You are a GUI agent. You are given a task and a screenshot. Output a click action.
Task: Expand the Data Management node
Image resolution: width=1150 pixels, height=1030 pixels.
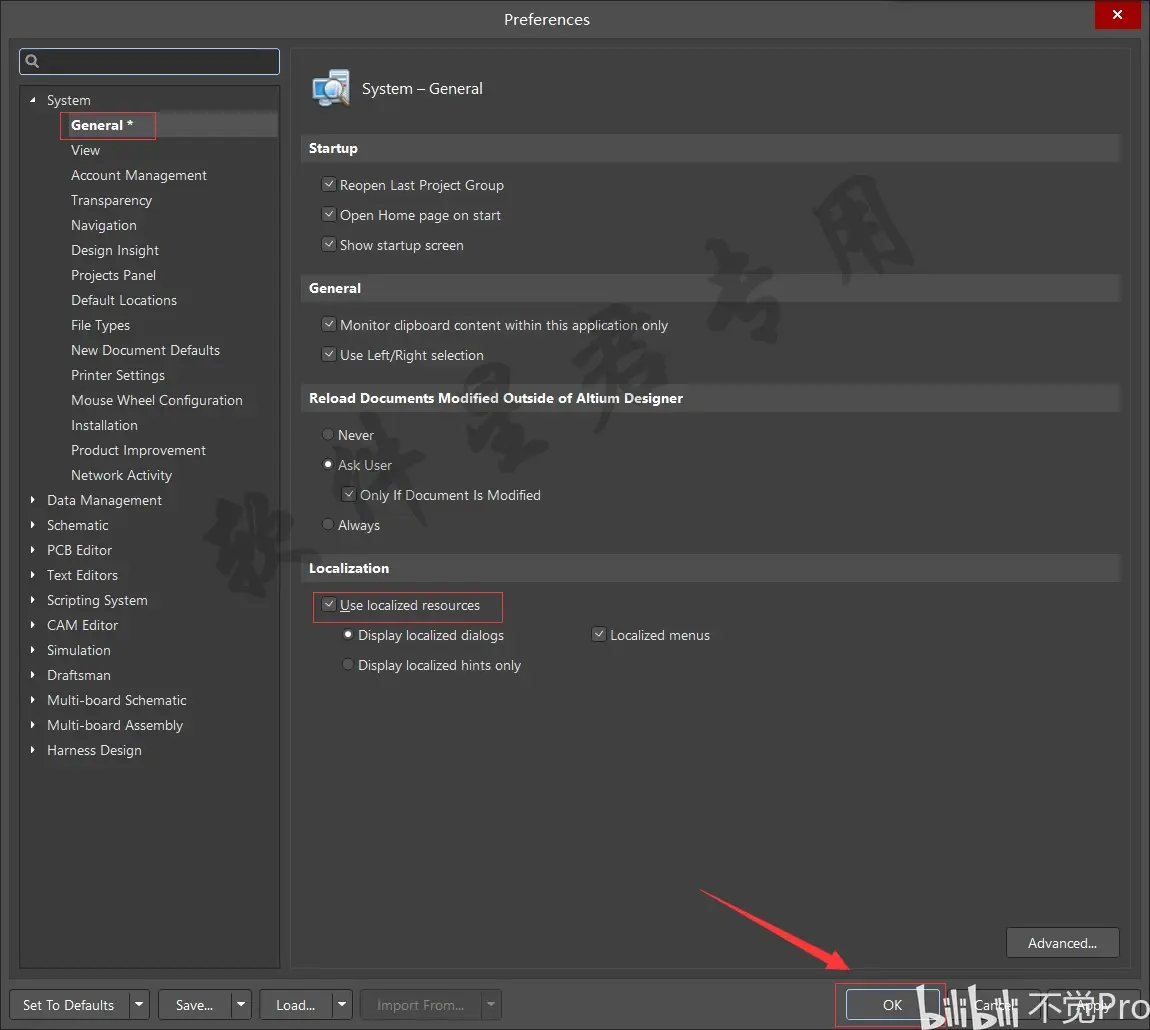point(32,500)
